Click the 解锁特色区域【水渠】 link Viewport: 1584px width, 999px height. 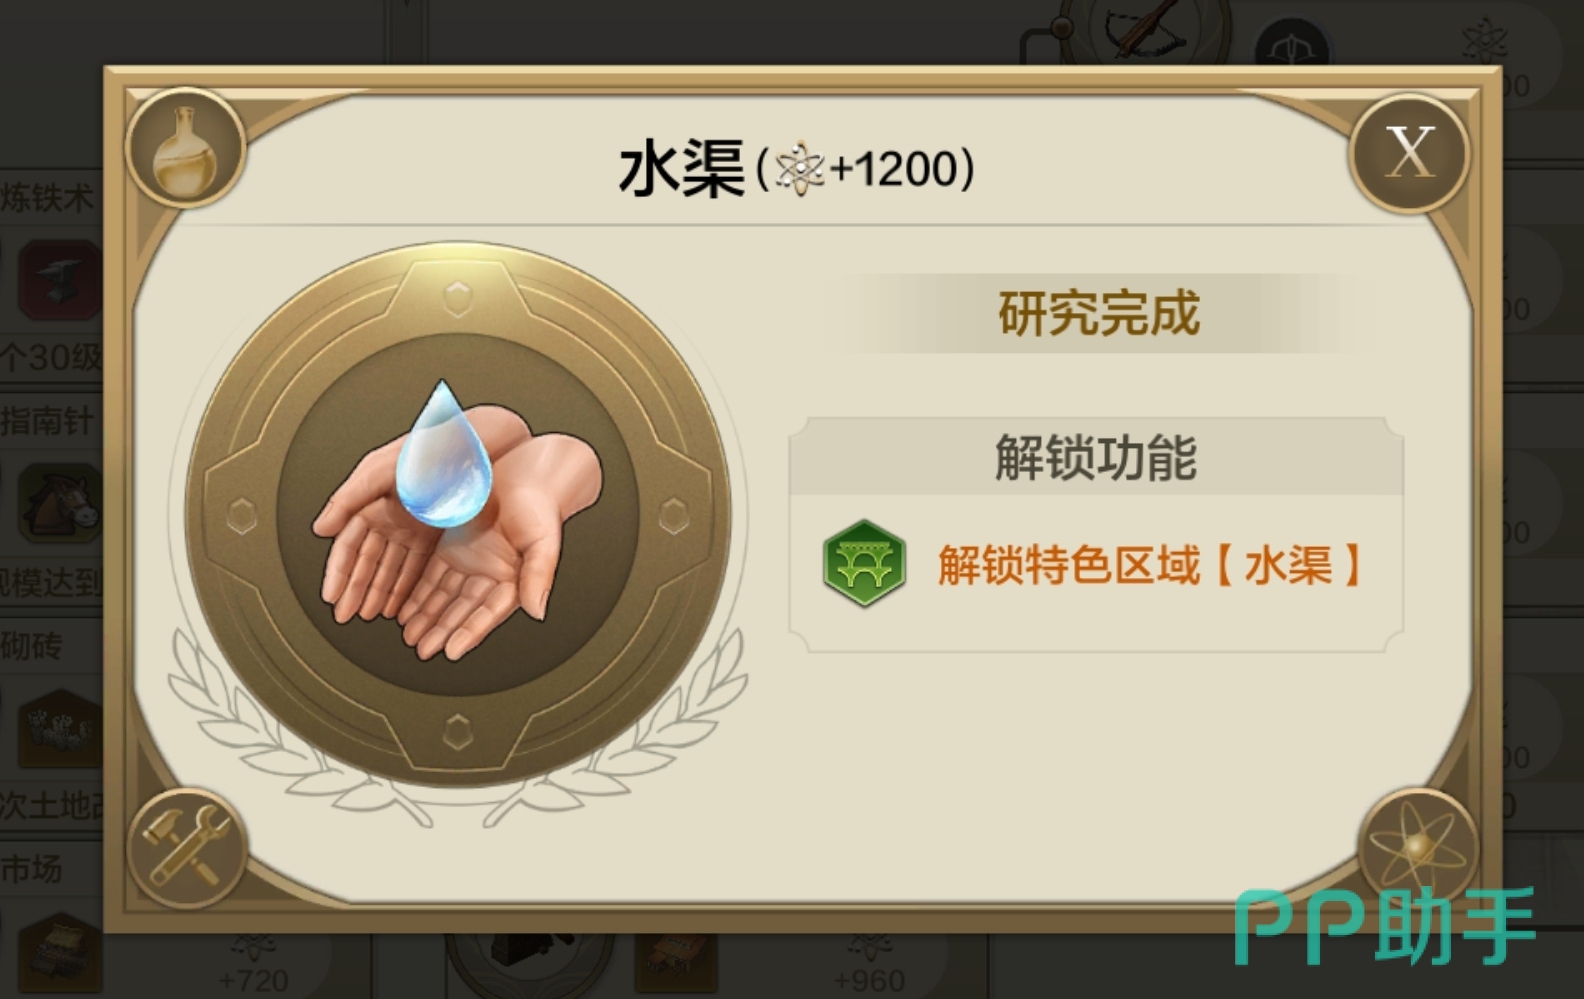tap(1150, 565)
